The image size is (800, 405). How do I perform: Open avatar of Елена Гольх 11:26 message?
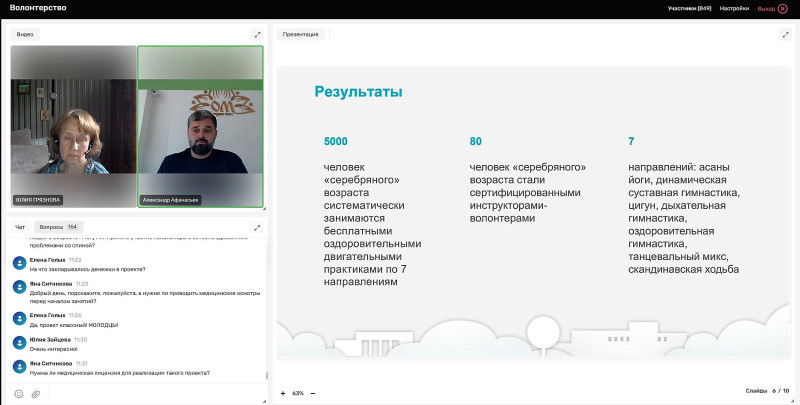click(19, 319)
